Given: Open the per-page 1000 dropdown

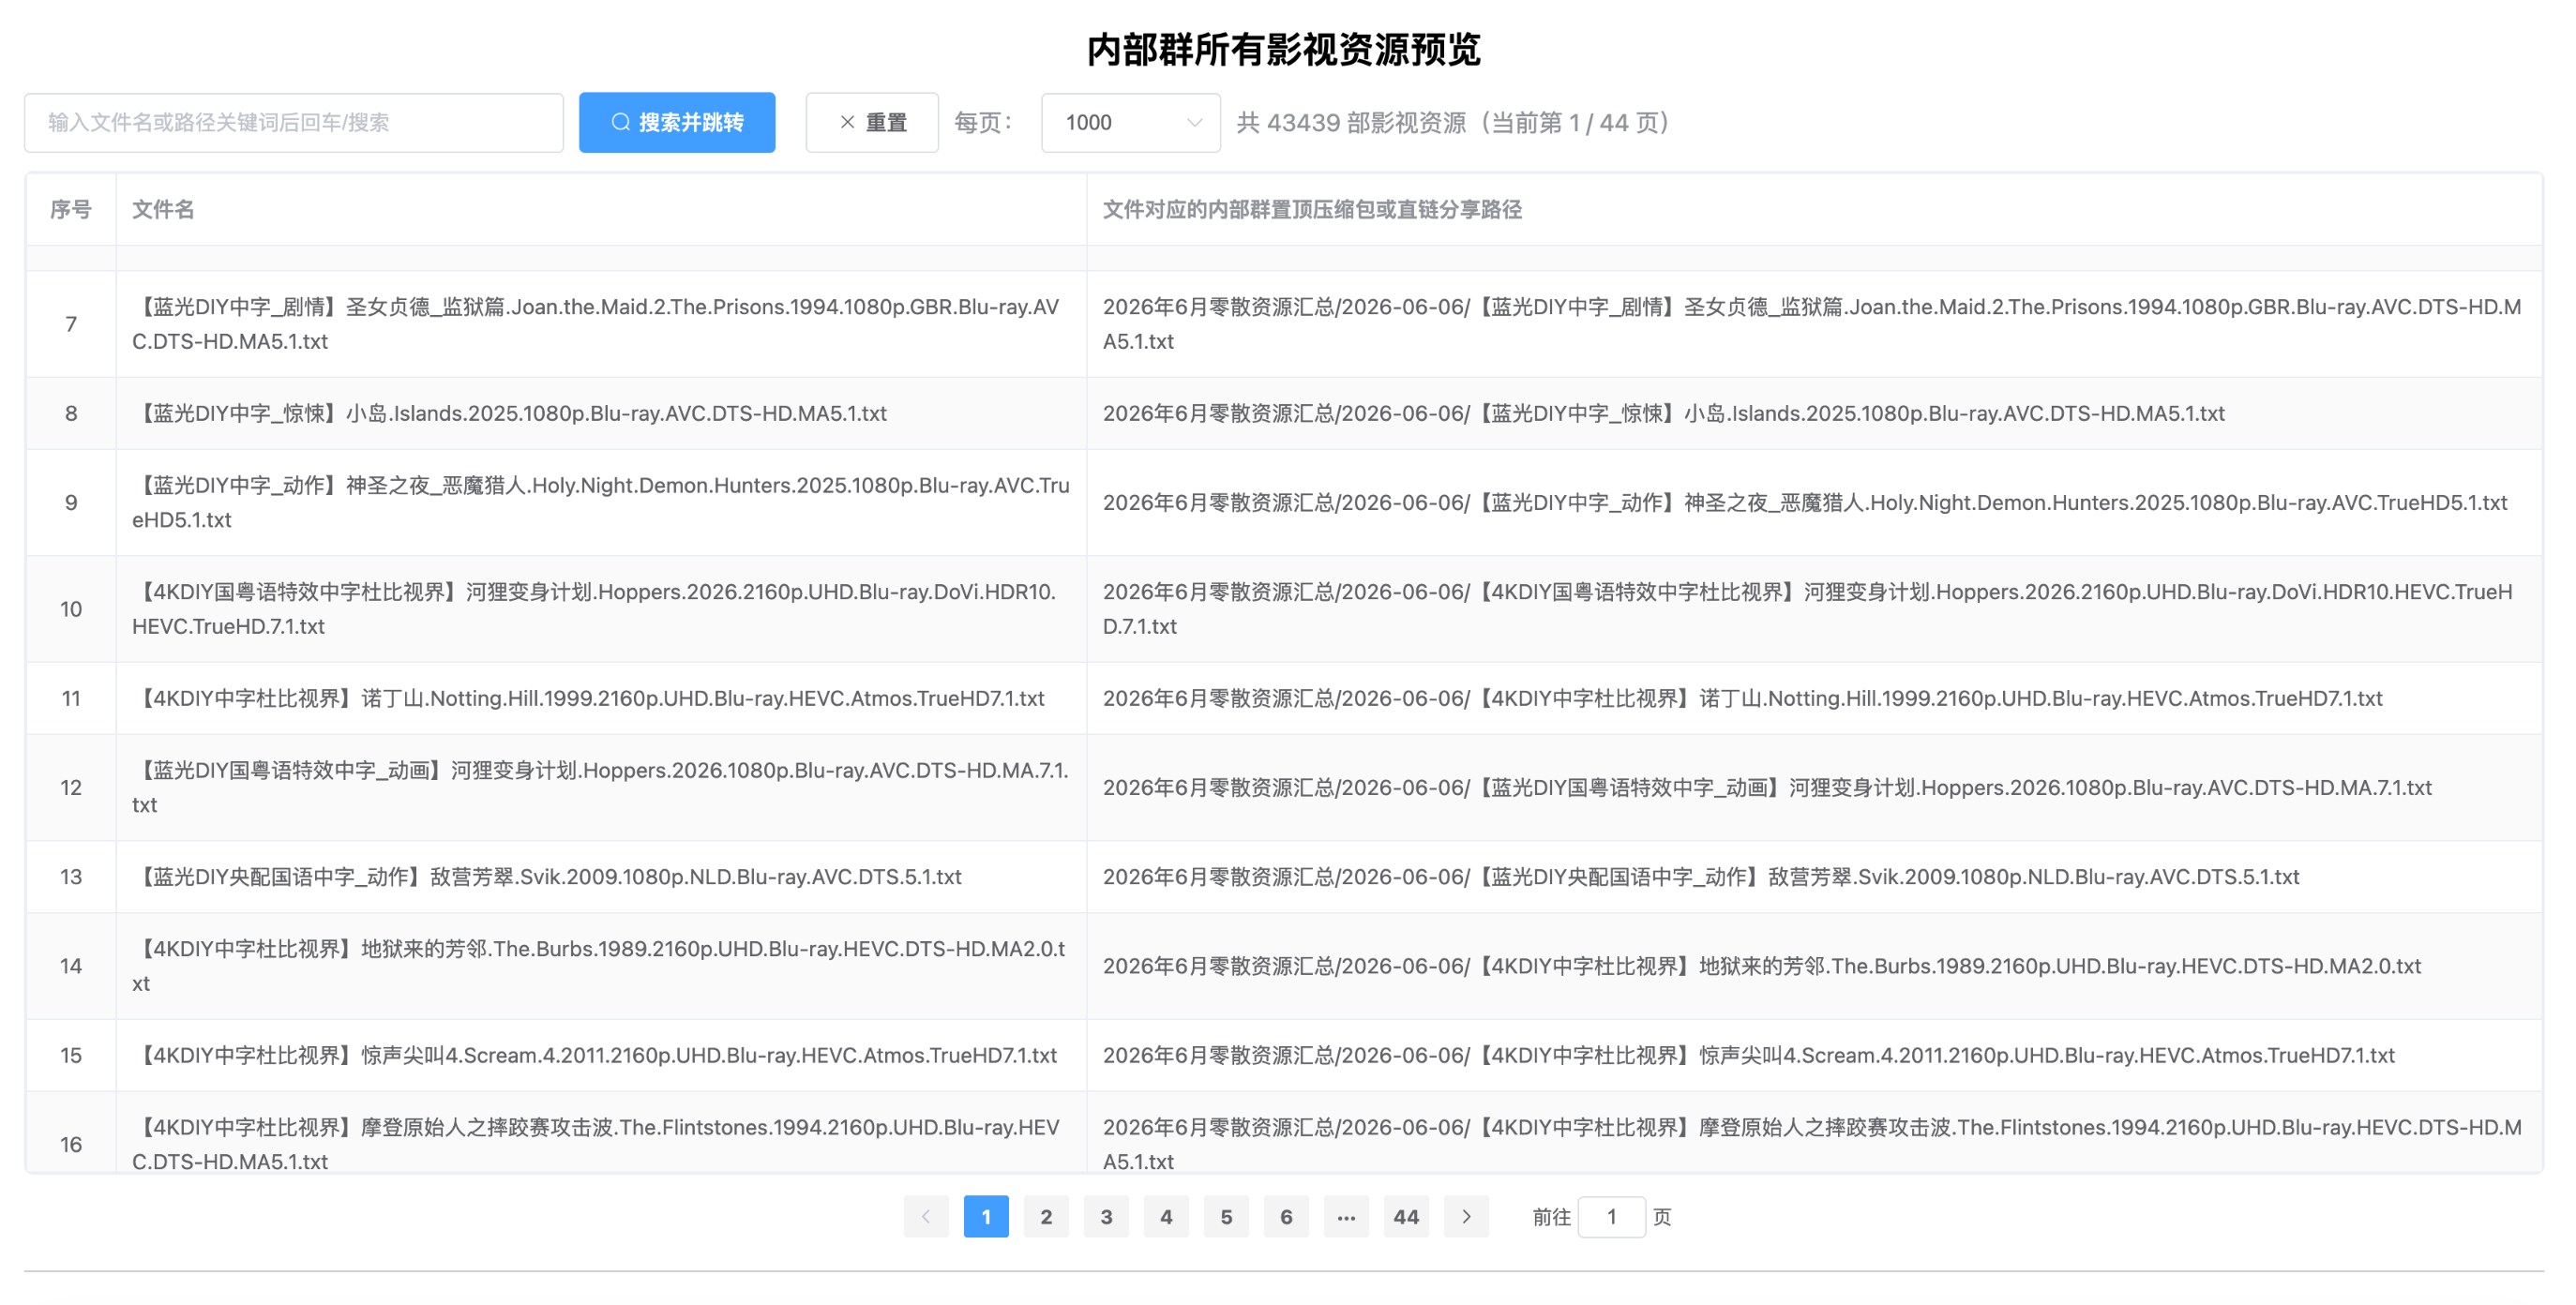Looking at the screenshot, I should coord(1130,122).
